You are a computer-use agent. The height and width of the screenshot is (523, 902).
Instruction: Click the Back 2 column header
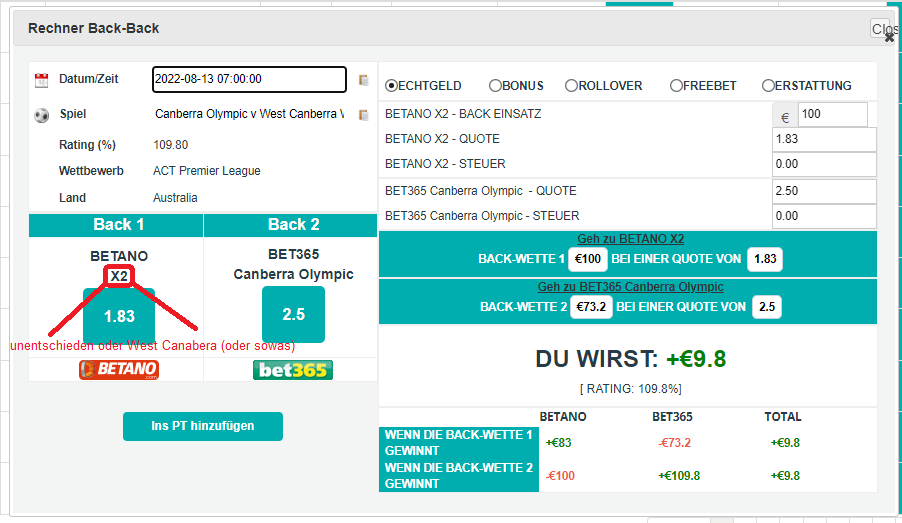tap(291, 225)
